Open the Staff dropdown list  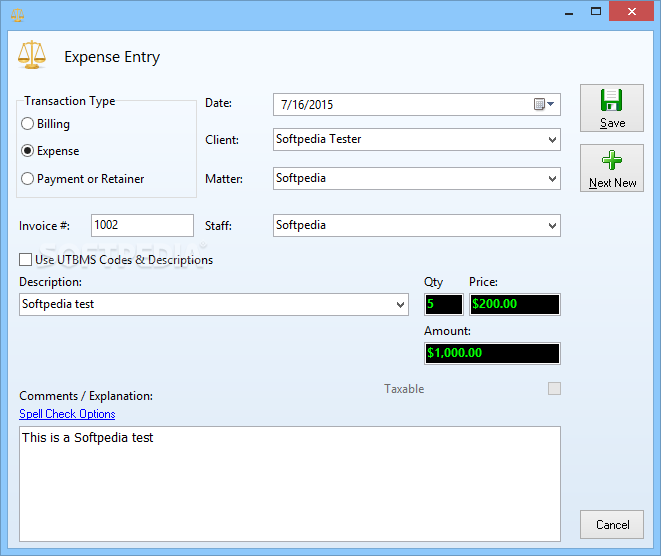pyautogui.click(x=552, y=226)
